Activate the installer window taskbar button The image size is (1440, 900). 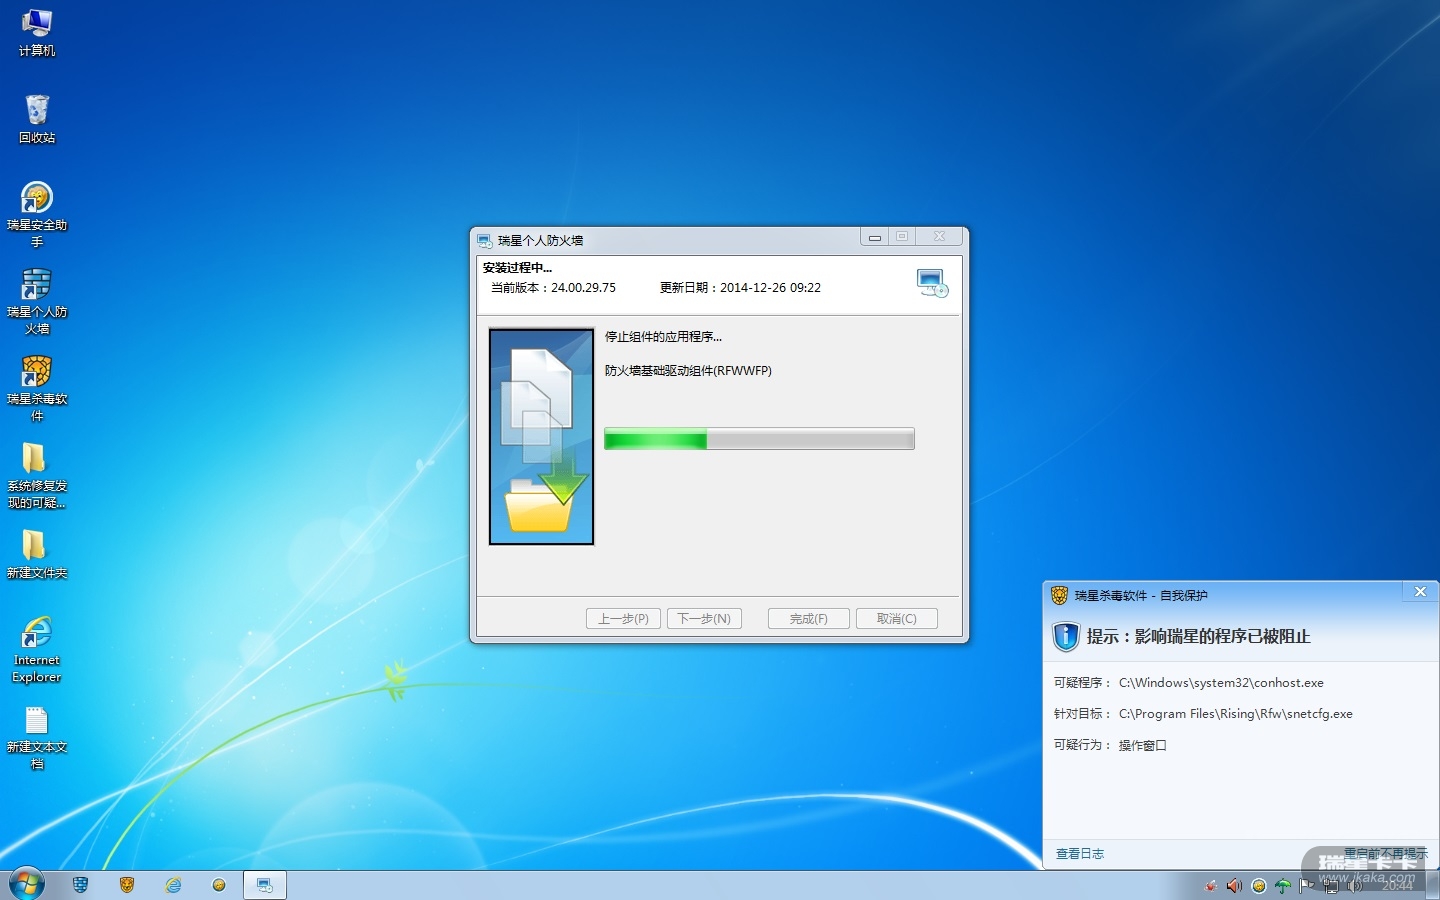click(x=265, y=885)
